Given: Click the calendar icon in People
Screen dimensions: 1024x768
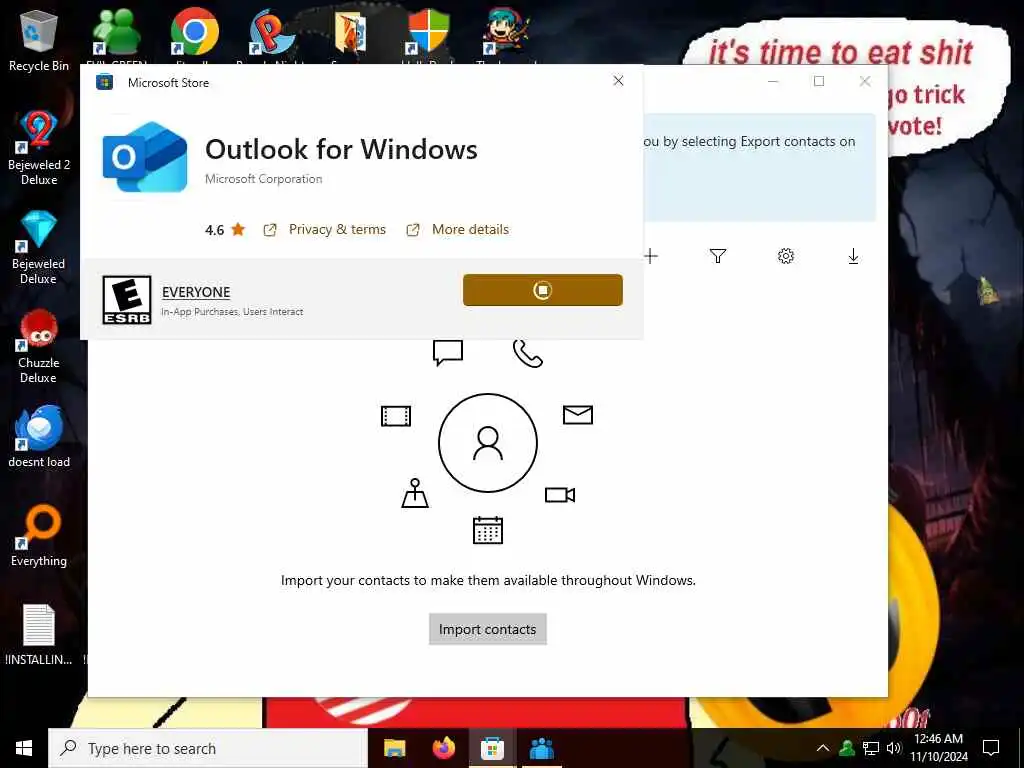Looking at the screenshot, I should tap(488, 530).
